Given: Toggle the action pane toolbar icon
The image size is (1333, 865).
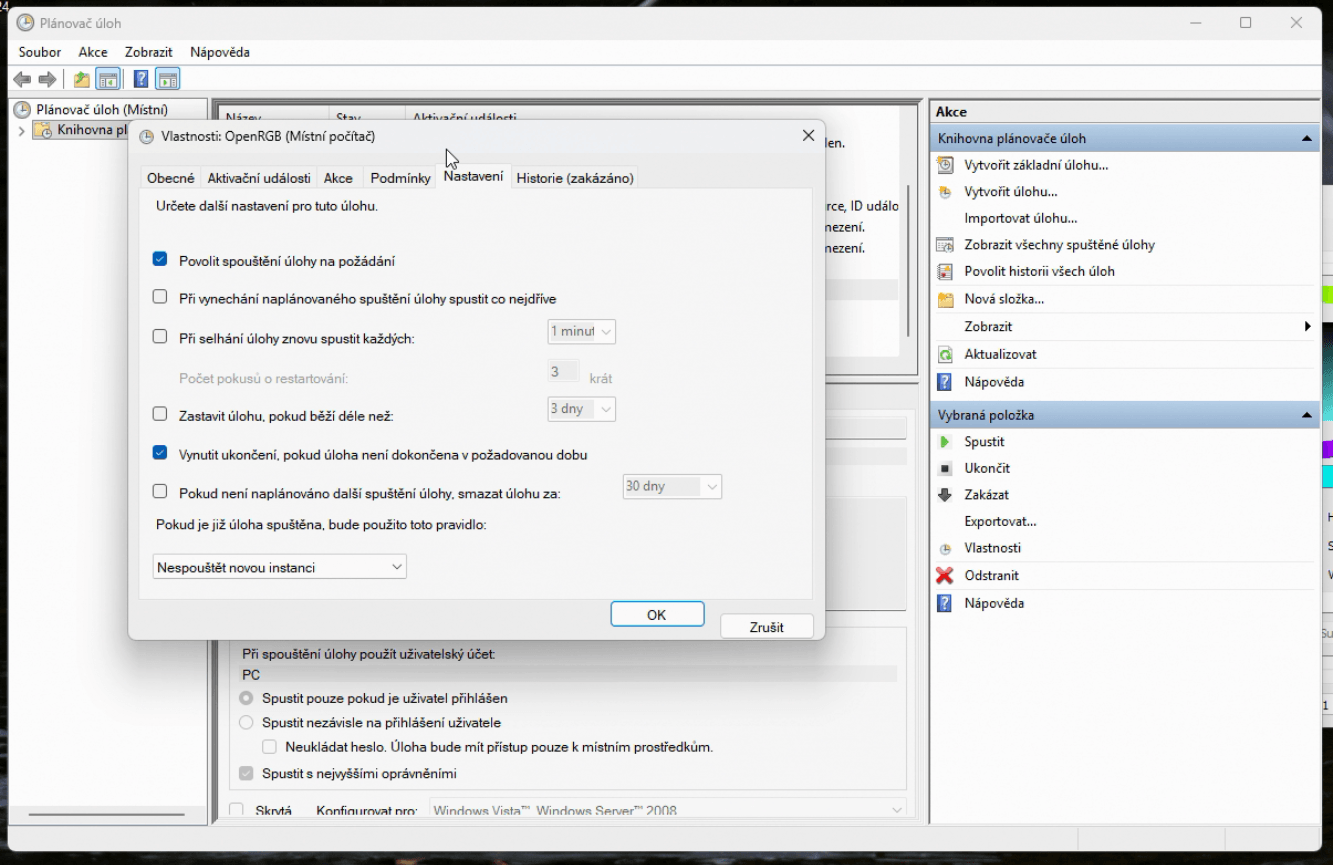Looking at the screenshot, I should coord(167,80).
